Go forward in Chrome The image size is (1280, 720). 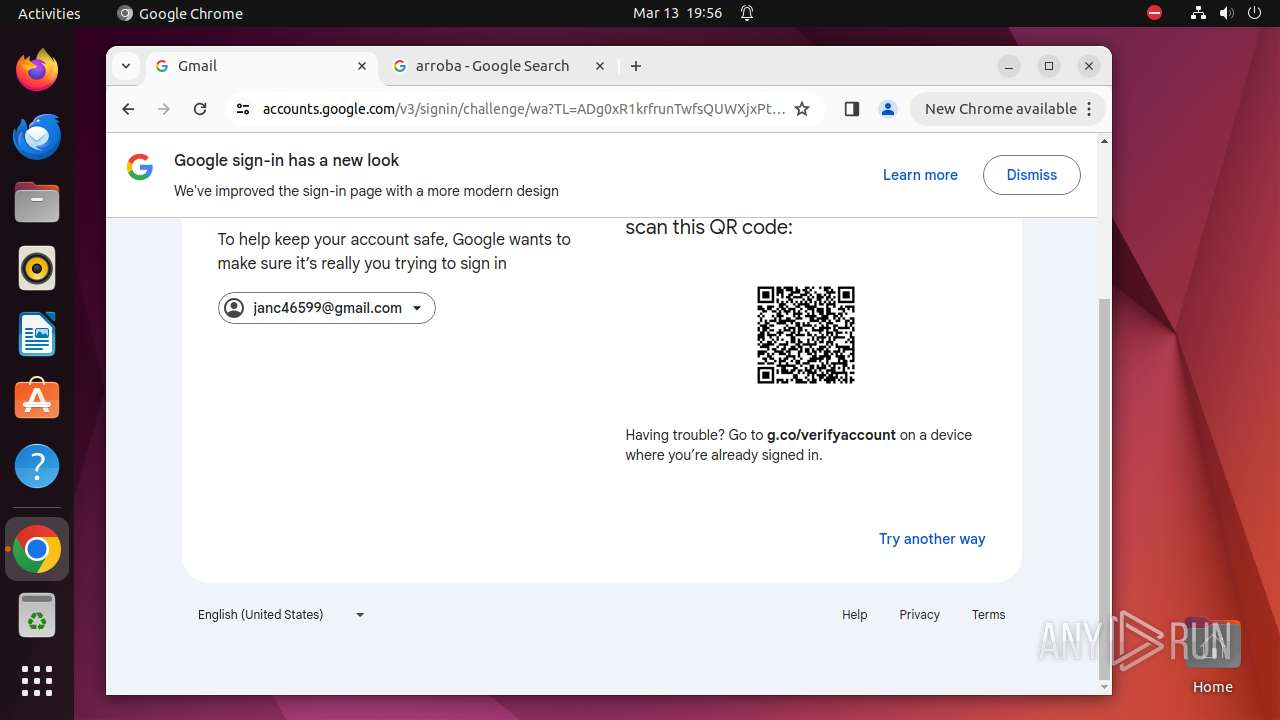pyautogui.click(x=164, y=109)
